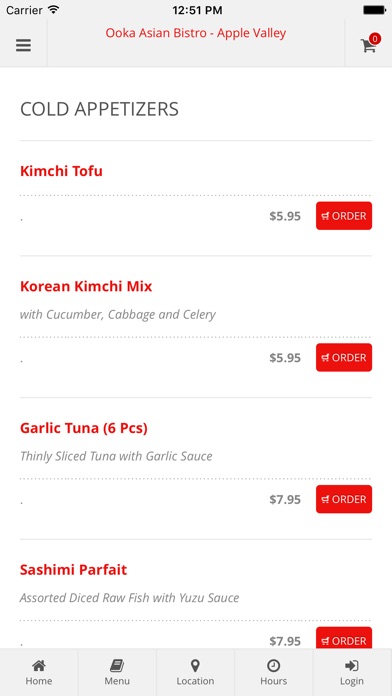Screen dimensions: 392x696
Task: Select the Kimchi Tofu item title
Action: (x=61, y=171)
